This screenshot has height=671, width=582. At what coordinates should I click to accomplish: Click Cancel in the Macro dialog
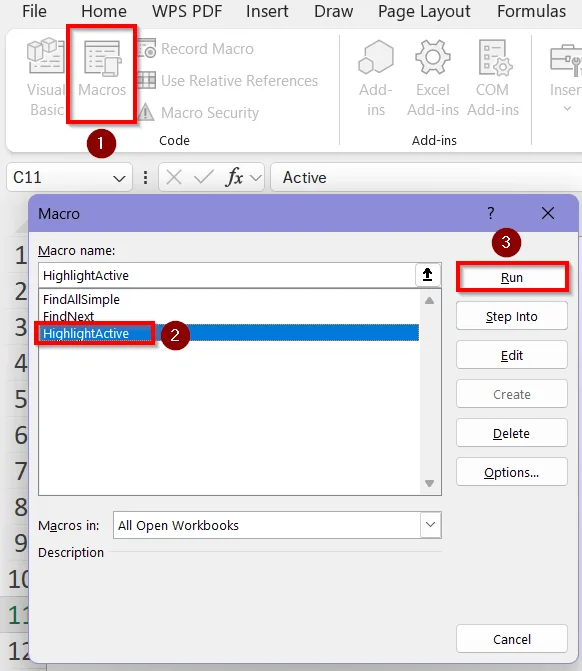[x=512, y=639]
